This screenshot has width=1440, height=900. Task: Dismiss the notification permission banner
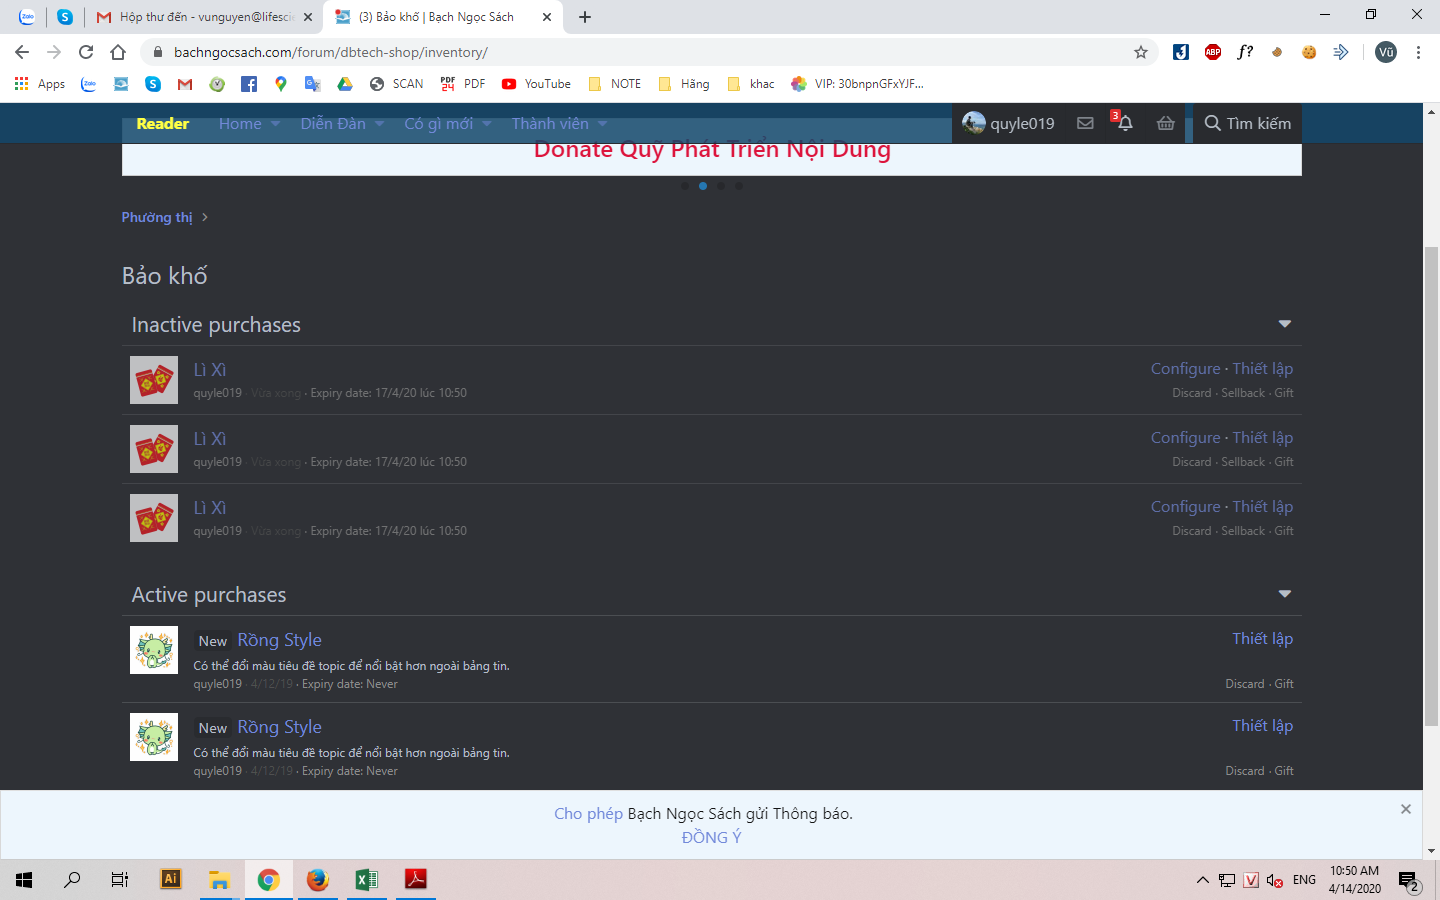(x=1405, y=809)
